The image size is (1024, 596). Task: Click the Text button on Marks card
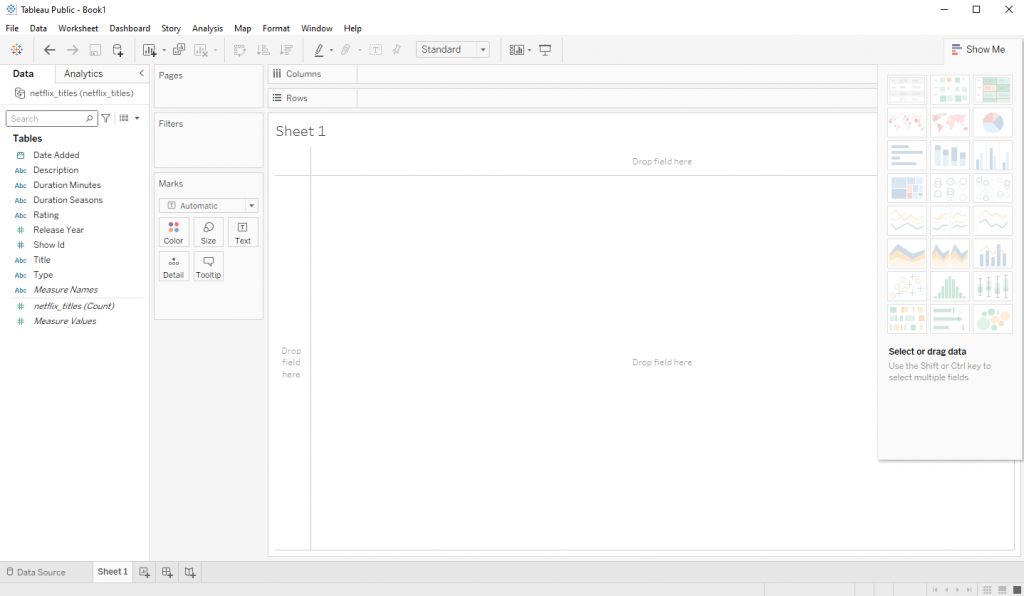[x=243, y=232]
